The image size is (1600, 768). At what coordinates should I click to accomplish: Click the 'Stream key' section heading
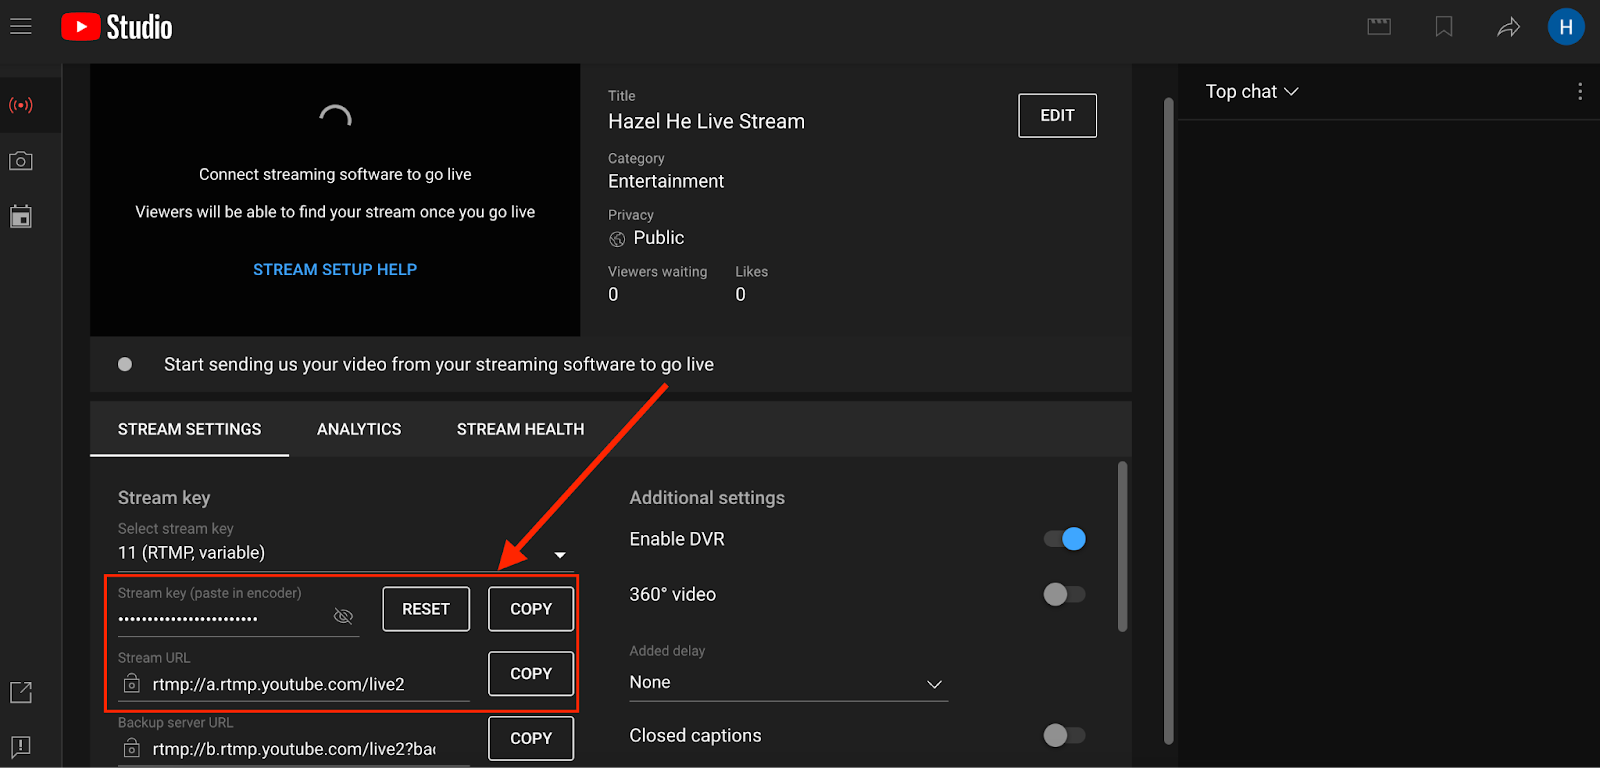pos(164,498)
